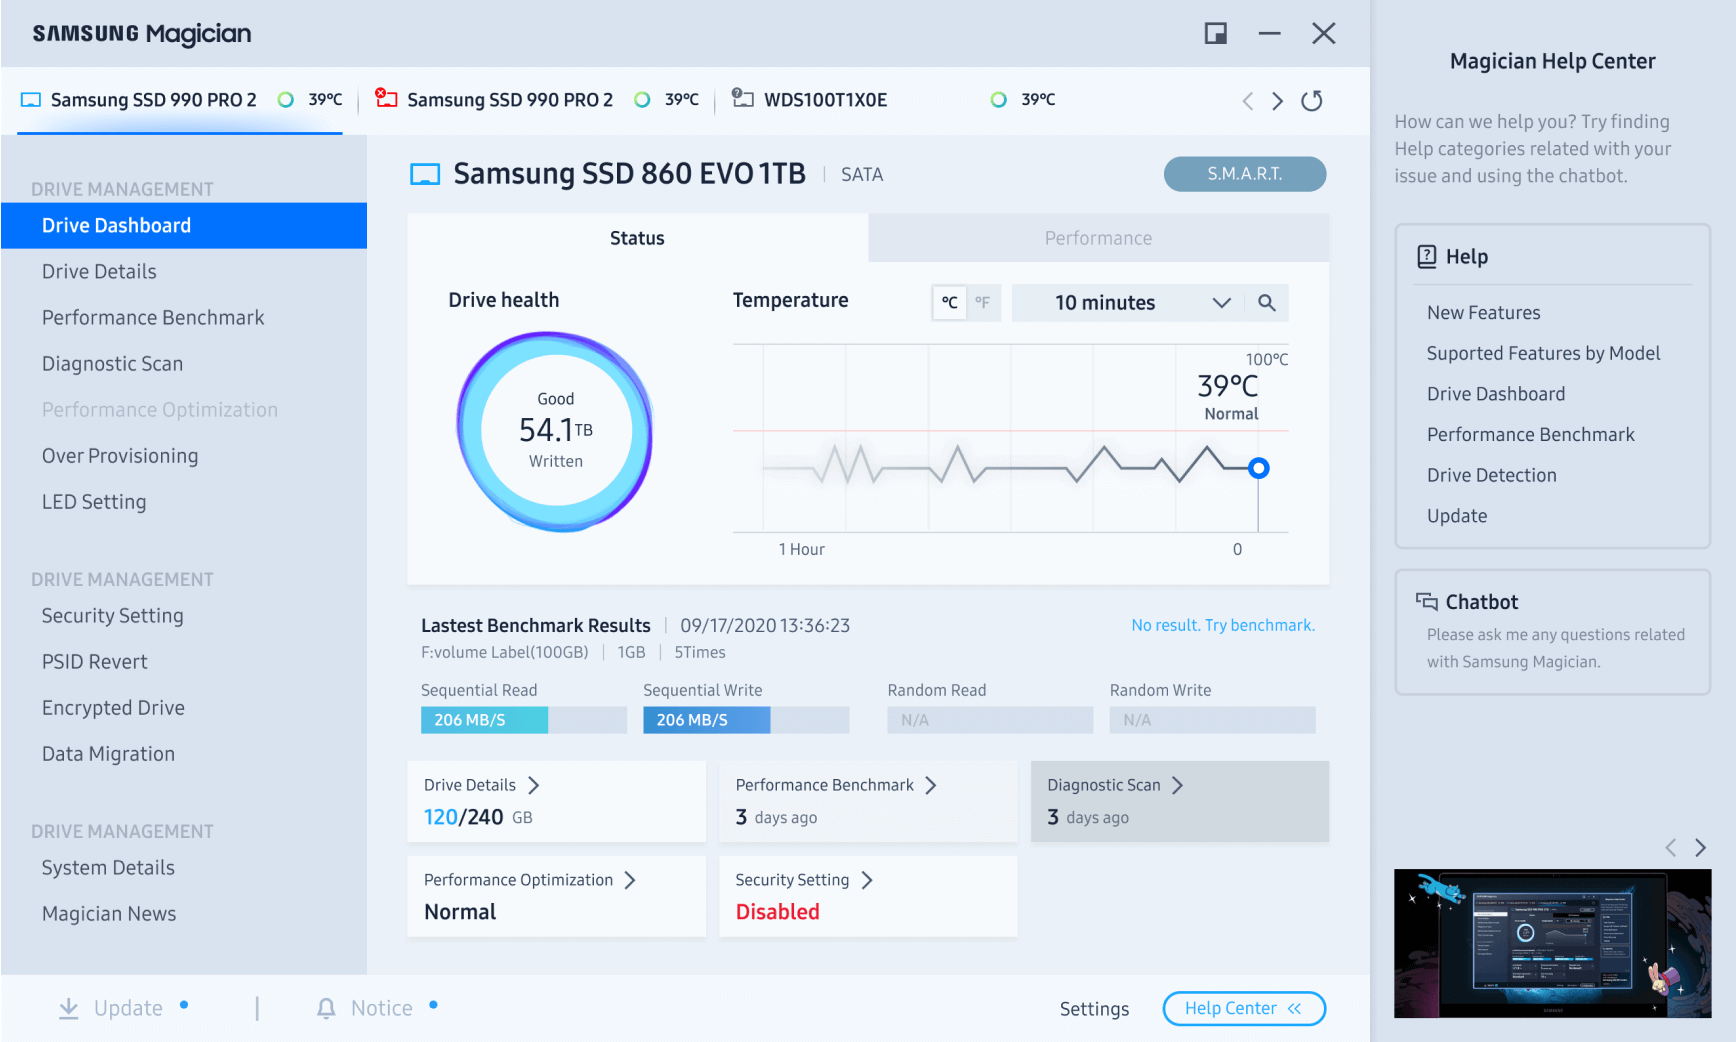1736x1042 pixels.
Task: Click the Notice label in footer
Action: [382, 1008]
